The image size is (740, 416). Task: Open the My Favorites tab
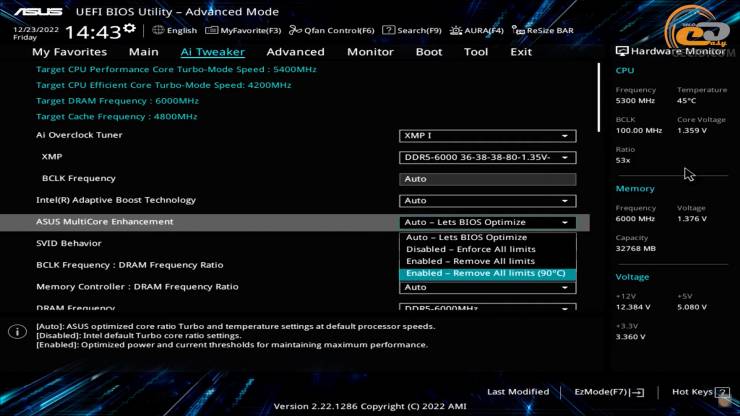[x=69, y=52]
